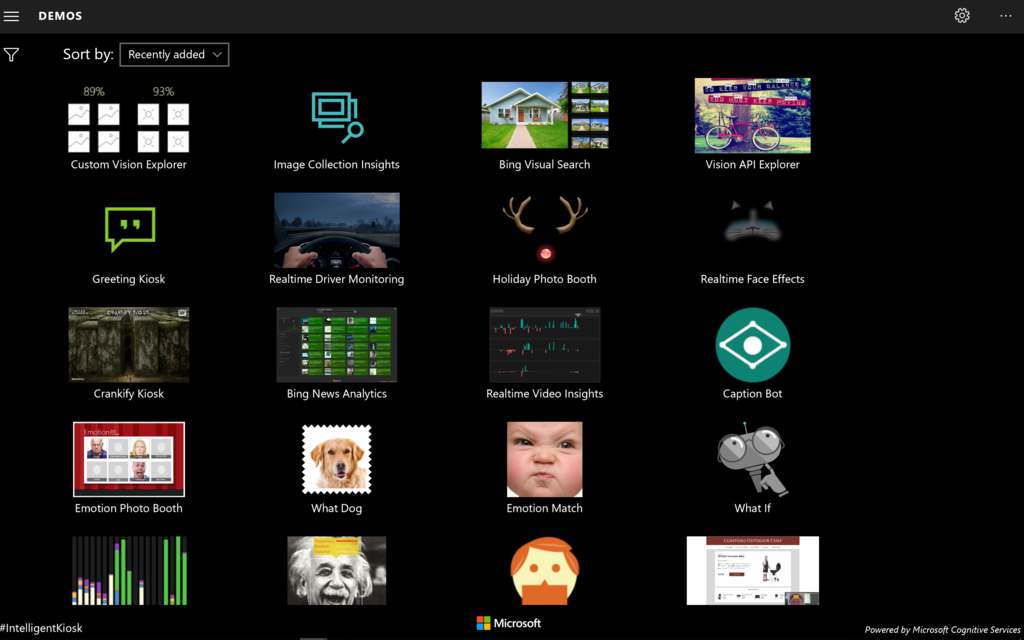Launch the Caption Bot teal icon
1024x640 pixels.
[x=752, y=345]
